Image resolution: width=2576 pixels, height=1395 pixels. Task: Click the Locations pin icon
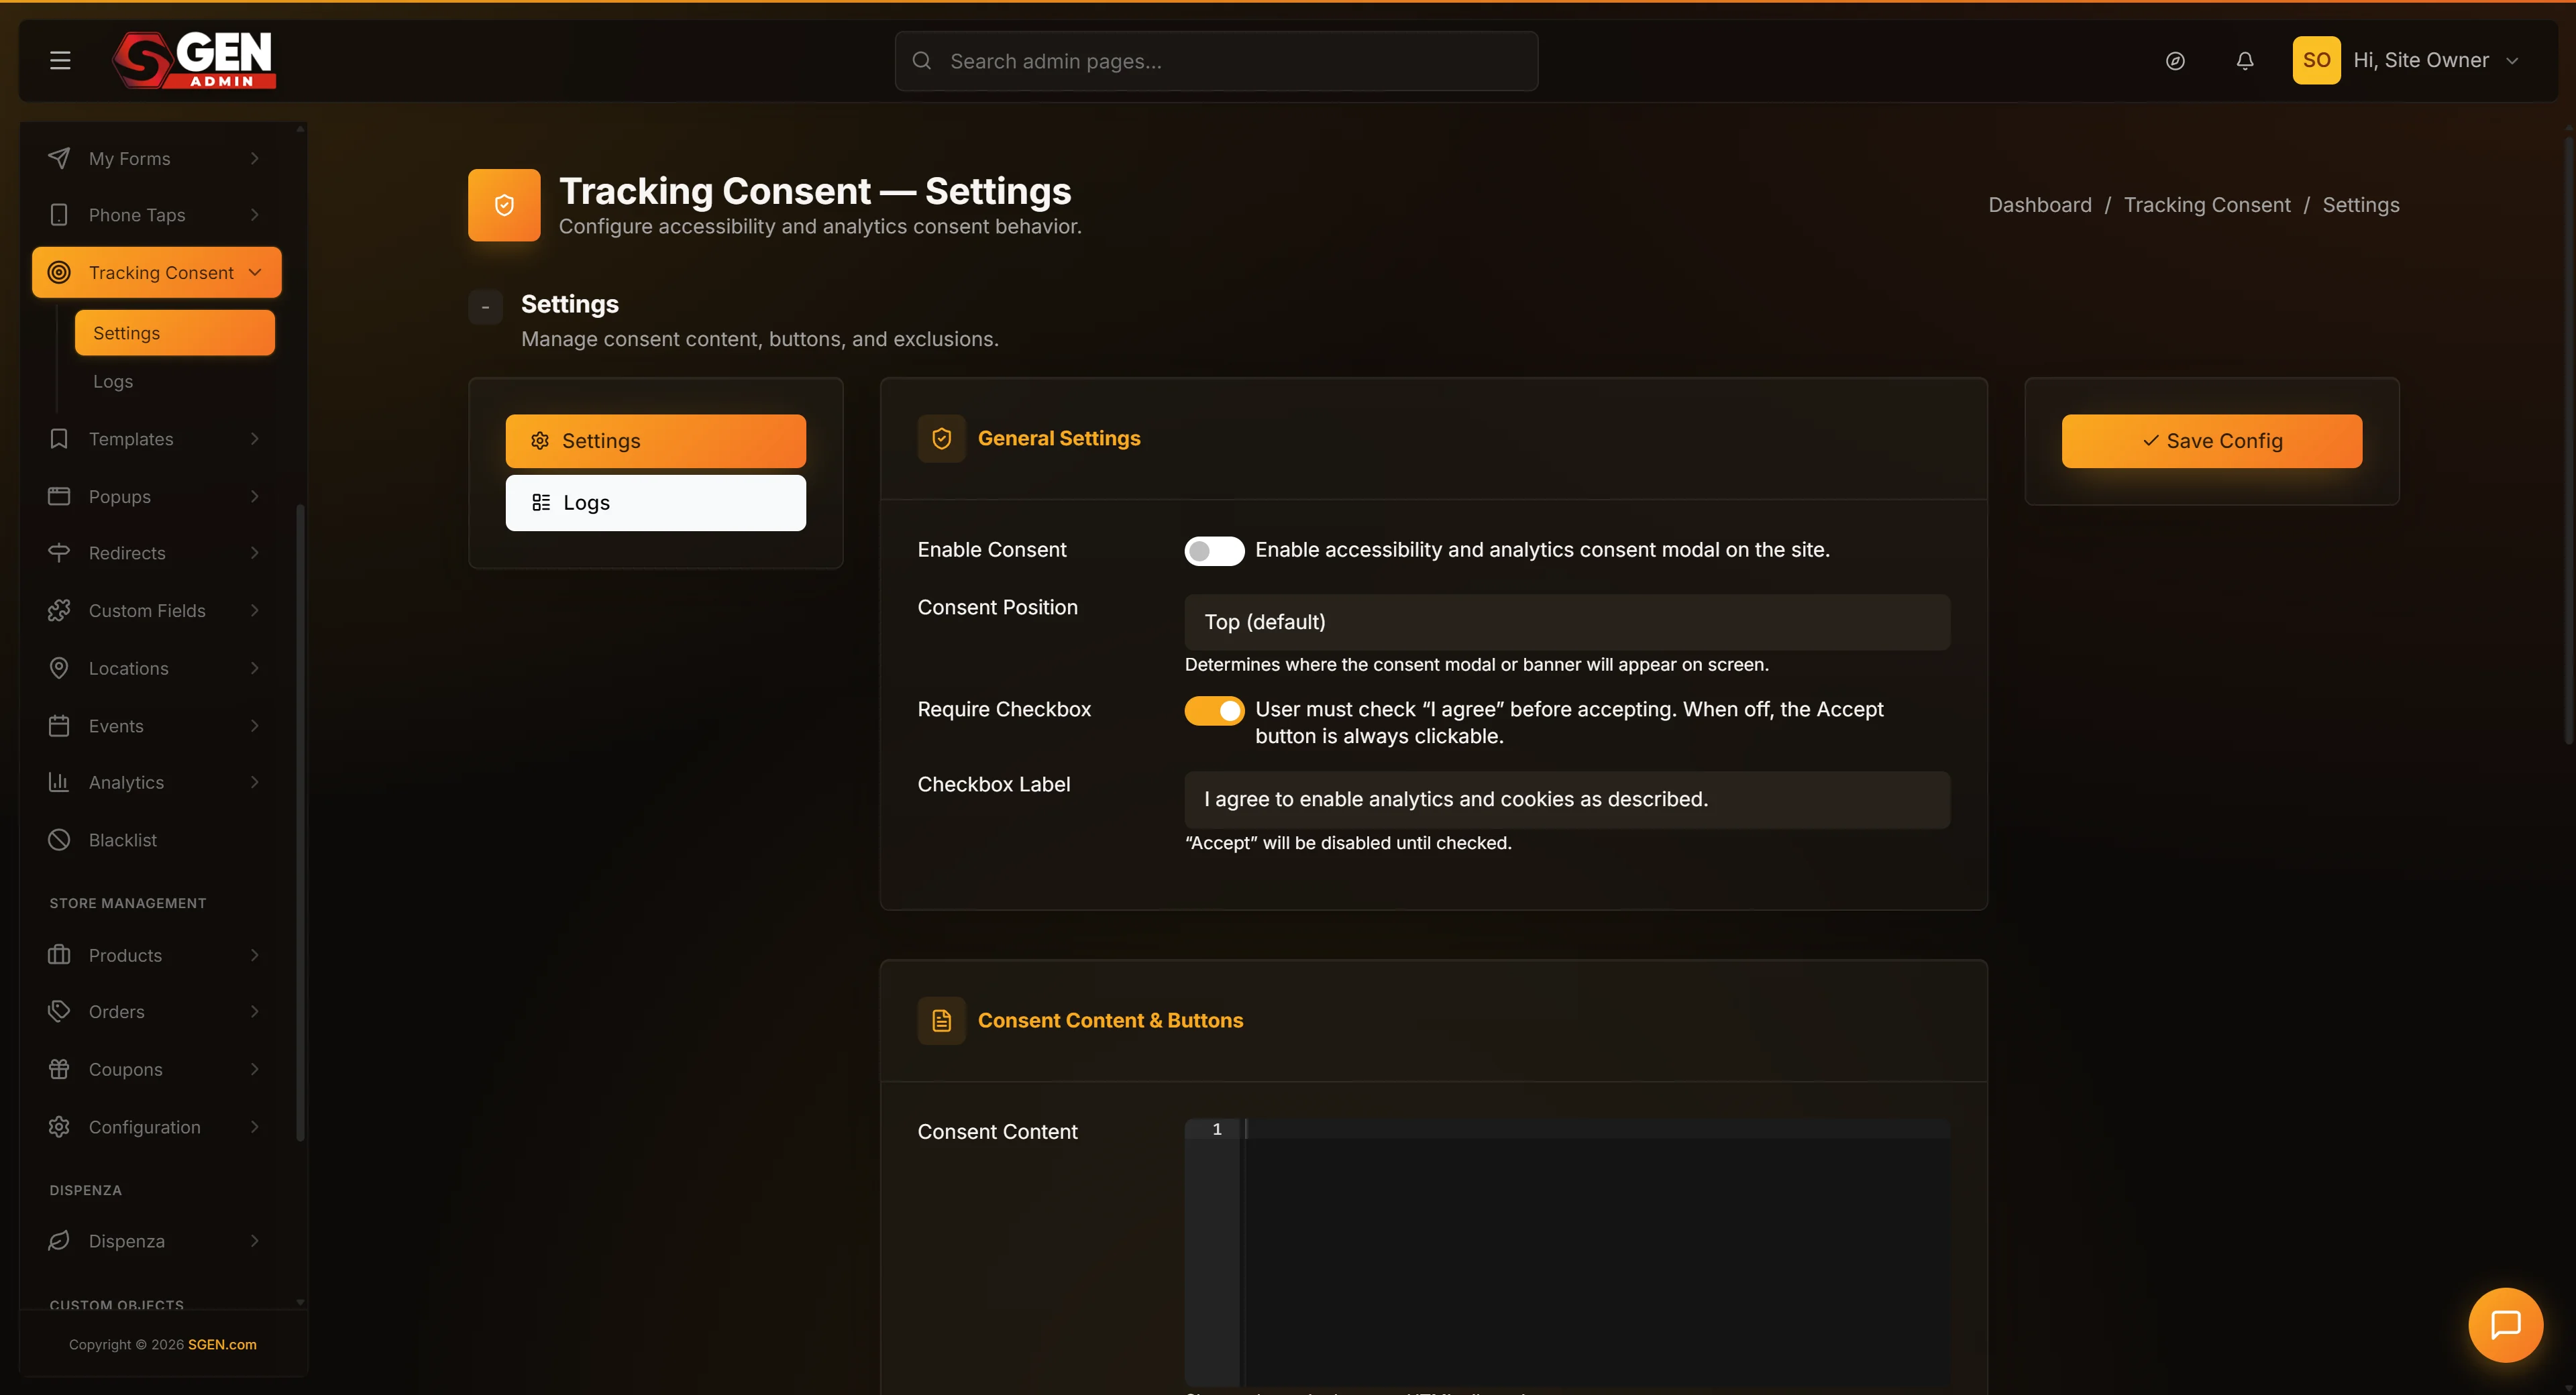click(x=59, y=668)
